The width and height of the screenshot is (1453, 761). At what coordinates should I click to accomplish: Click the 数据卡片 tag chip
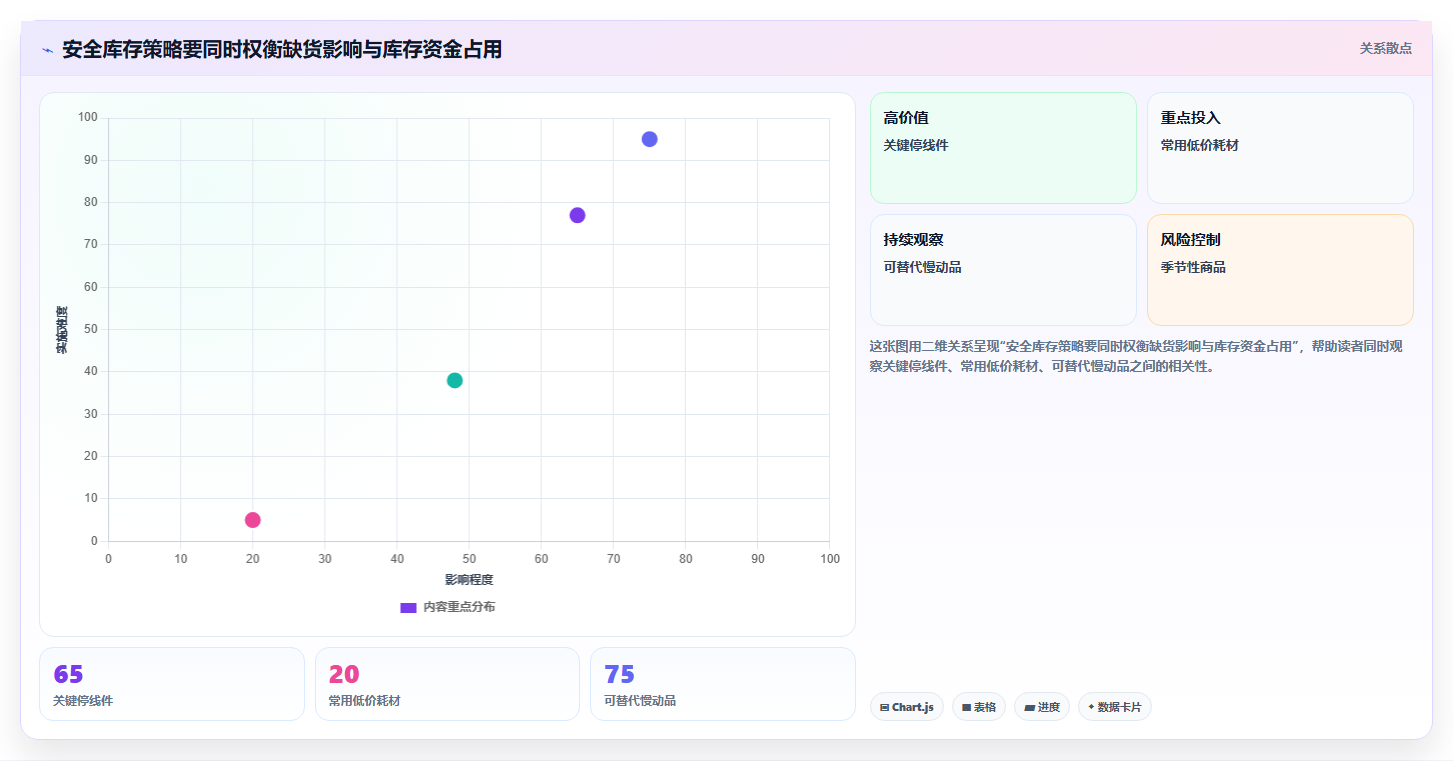1115,707
